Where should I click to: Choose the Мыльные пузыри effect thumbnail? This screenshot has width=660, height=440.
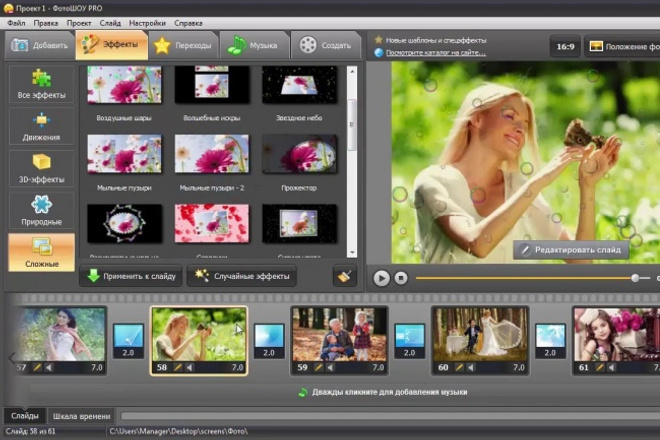click(x=124, y=154)
